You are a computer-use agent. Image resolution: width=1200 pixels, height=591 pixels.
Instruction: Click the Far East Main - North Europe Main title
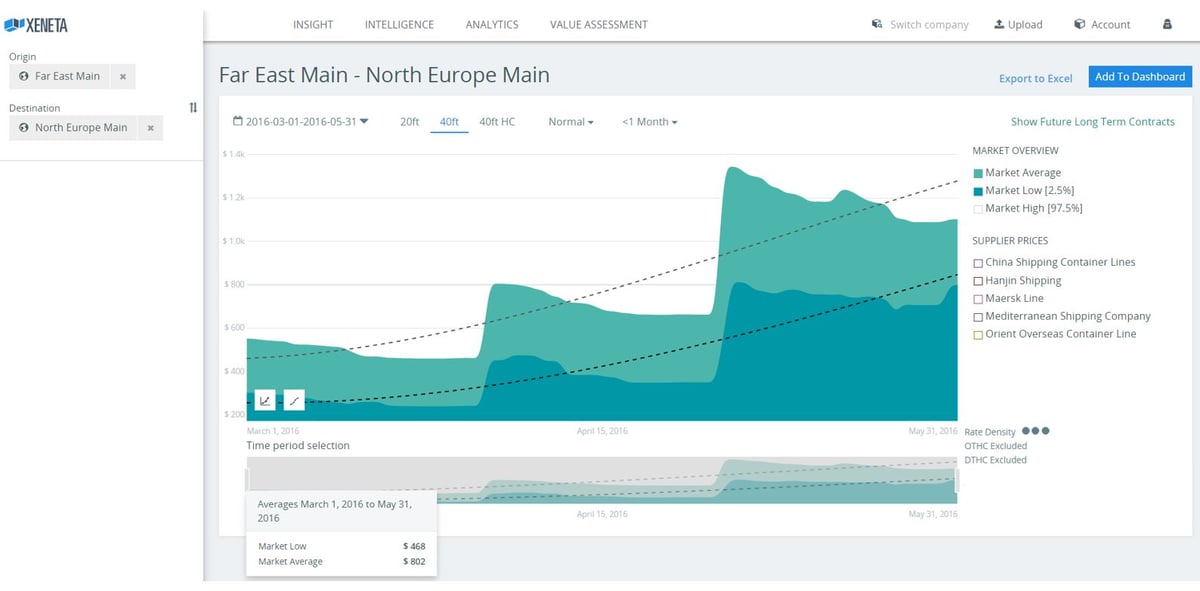tap(385, 76)
